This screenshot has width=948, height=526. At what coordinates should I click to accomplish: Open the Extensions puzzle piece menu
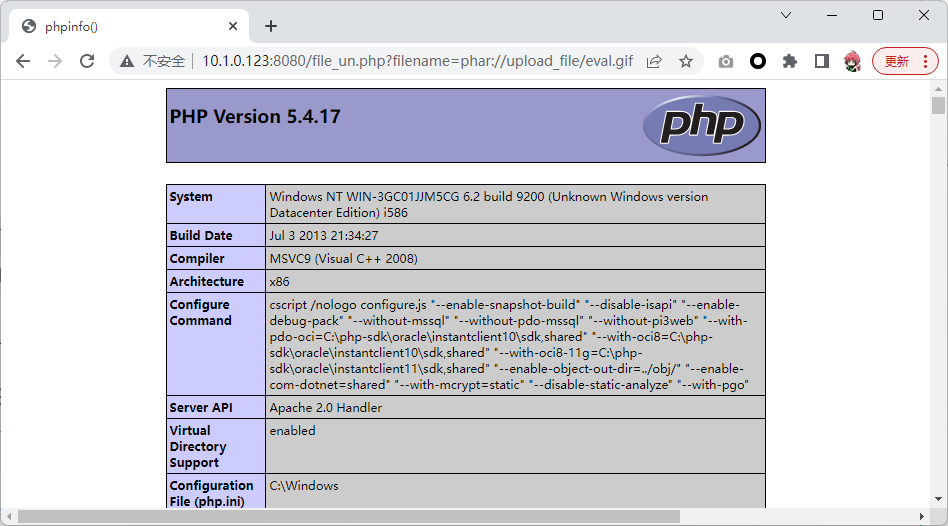point(790,61)
